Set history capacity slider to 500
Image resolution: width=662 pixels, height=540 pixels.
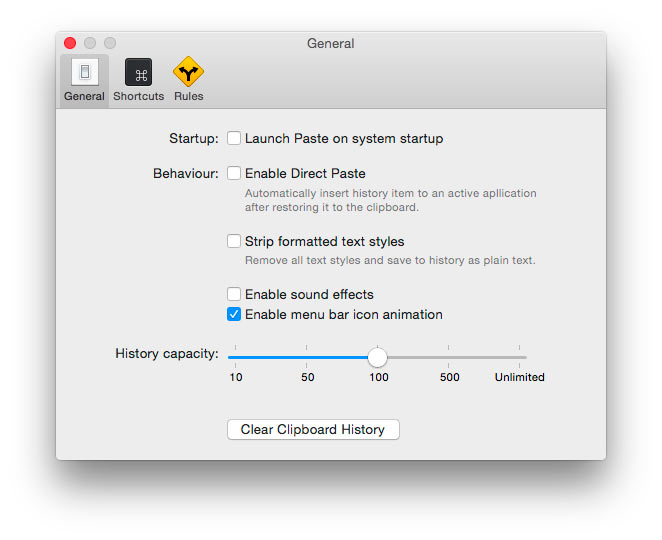tap(448, 357)
